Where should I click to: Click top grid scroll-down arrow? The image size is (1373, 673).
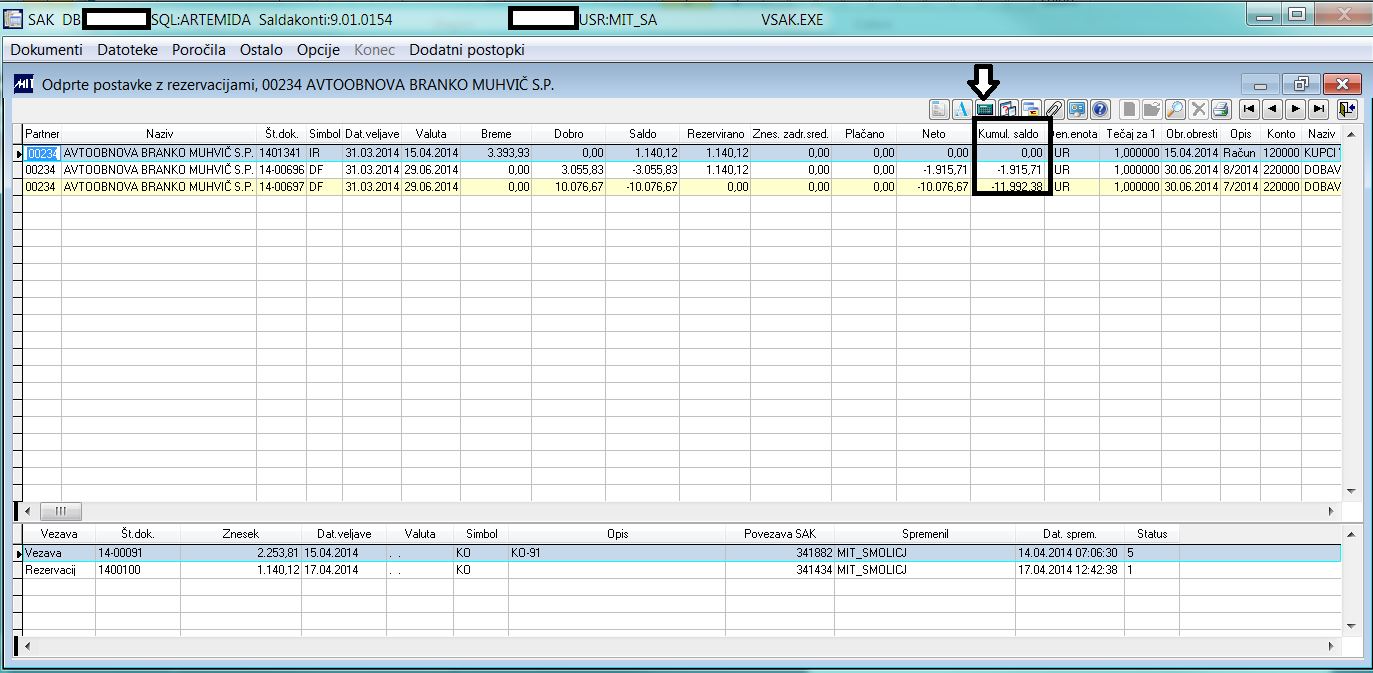pyautogui.click(x=1351, y=491)
